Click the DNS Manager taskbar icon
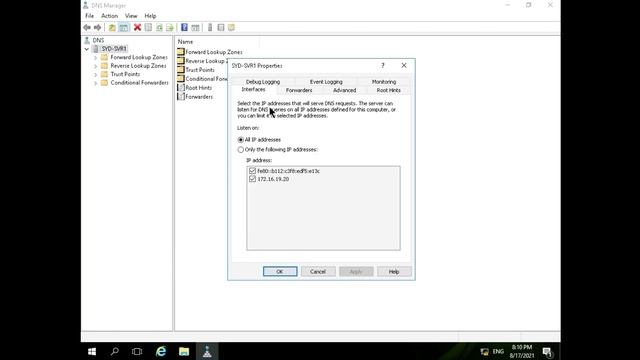Image resolution: width=640 pixels, height=360 pixels. (x=207, y=351)
